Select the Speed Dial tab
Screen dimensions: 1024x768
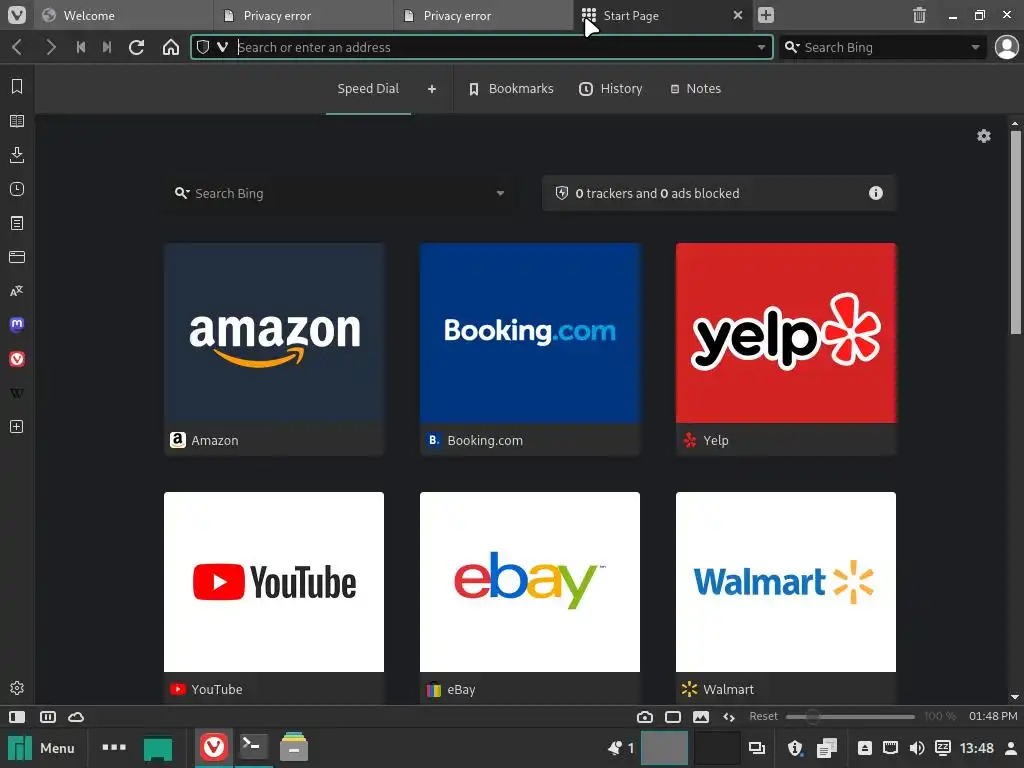(368, 88)
